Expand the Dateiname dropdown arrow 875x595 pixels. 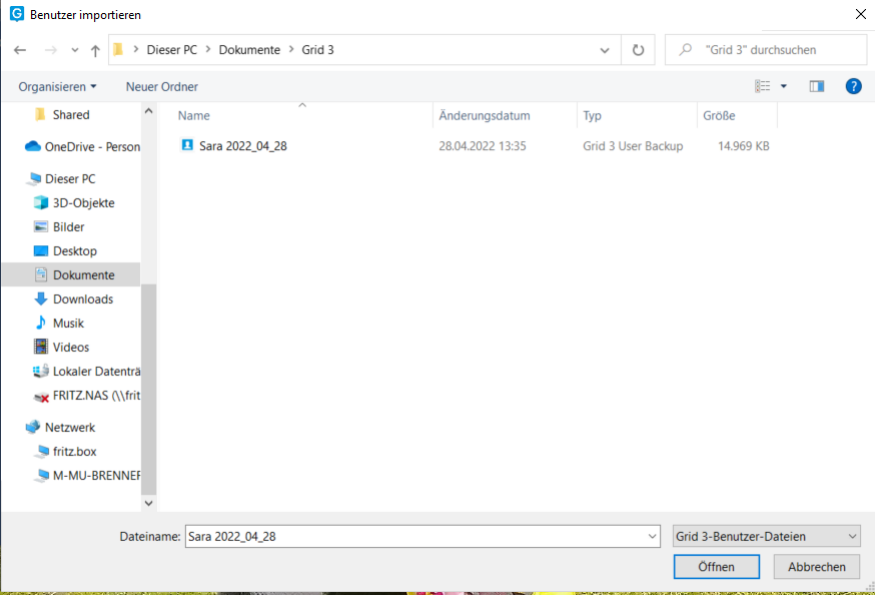[652, 536]
